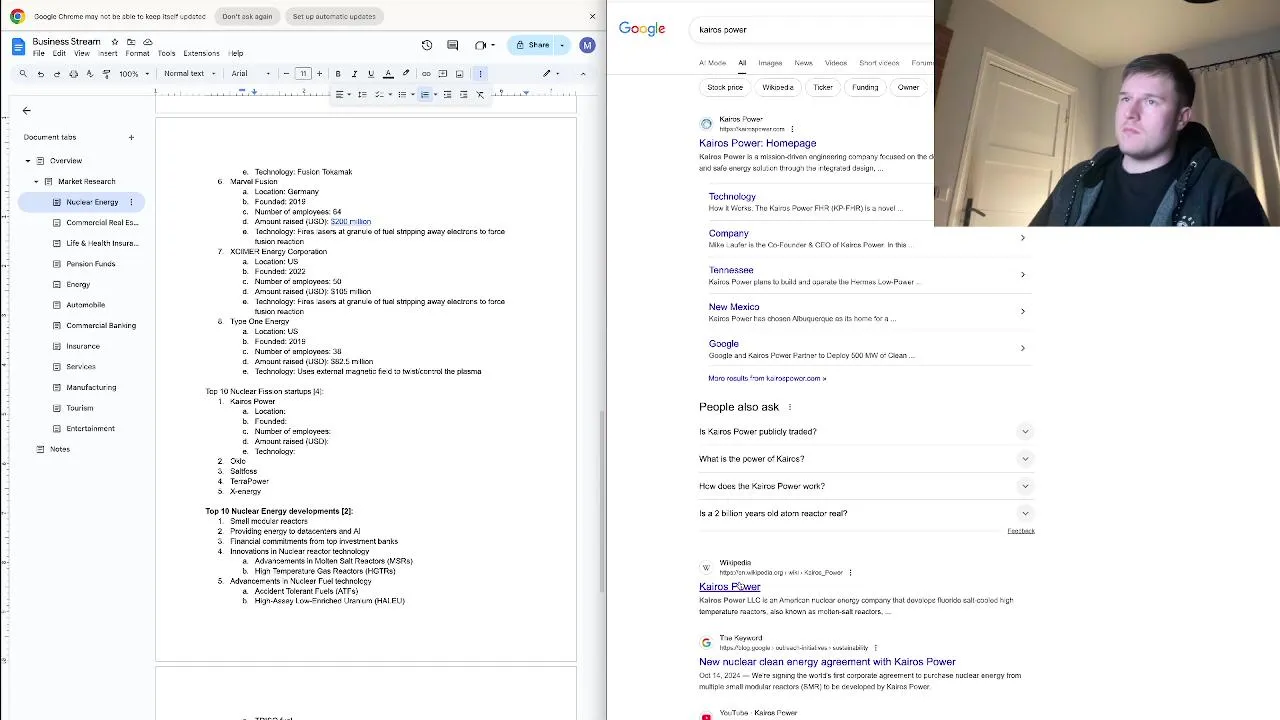Collapse the Market Research subtree
This screenshot has height=720, width=1280.
(36, 182)
